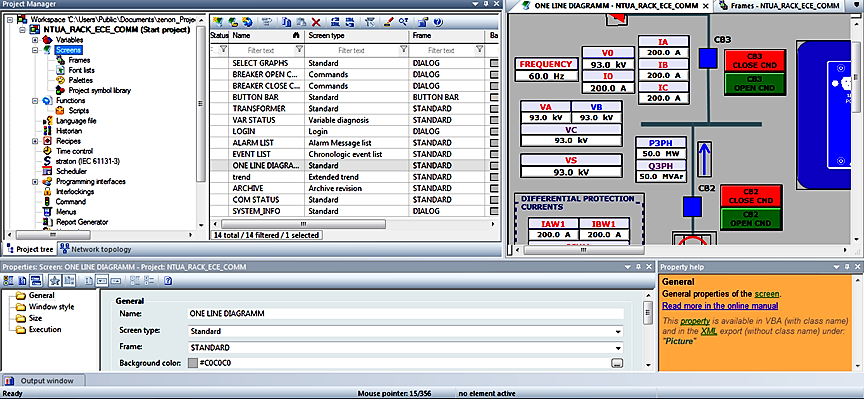This screenshot has height=399, width=864.
Task: Click the grouped view icon in Properties toolbar
Action: 8,281
